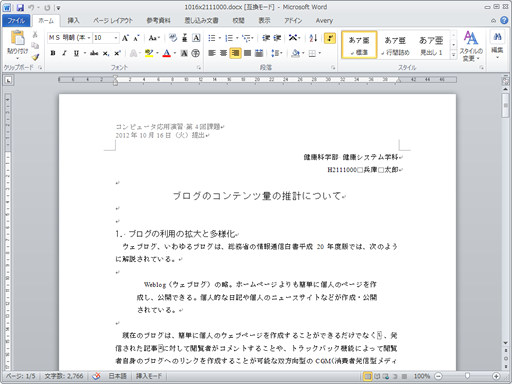Click Increase Indent icon
Viewport: 512px width, 384px height.
[x=277, y=38]
